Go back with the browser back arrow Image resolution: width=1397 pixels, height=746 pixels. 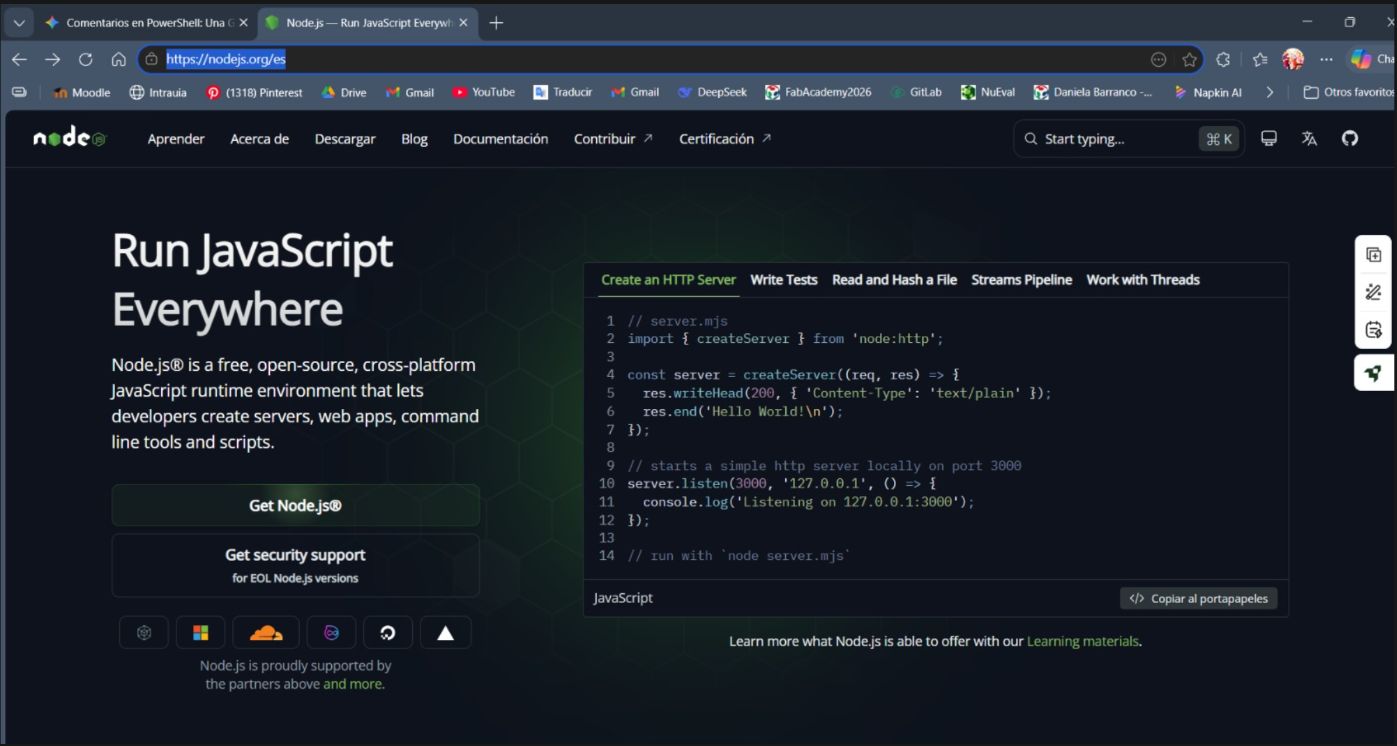tap(19, 60)
